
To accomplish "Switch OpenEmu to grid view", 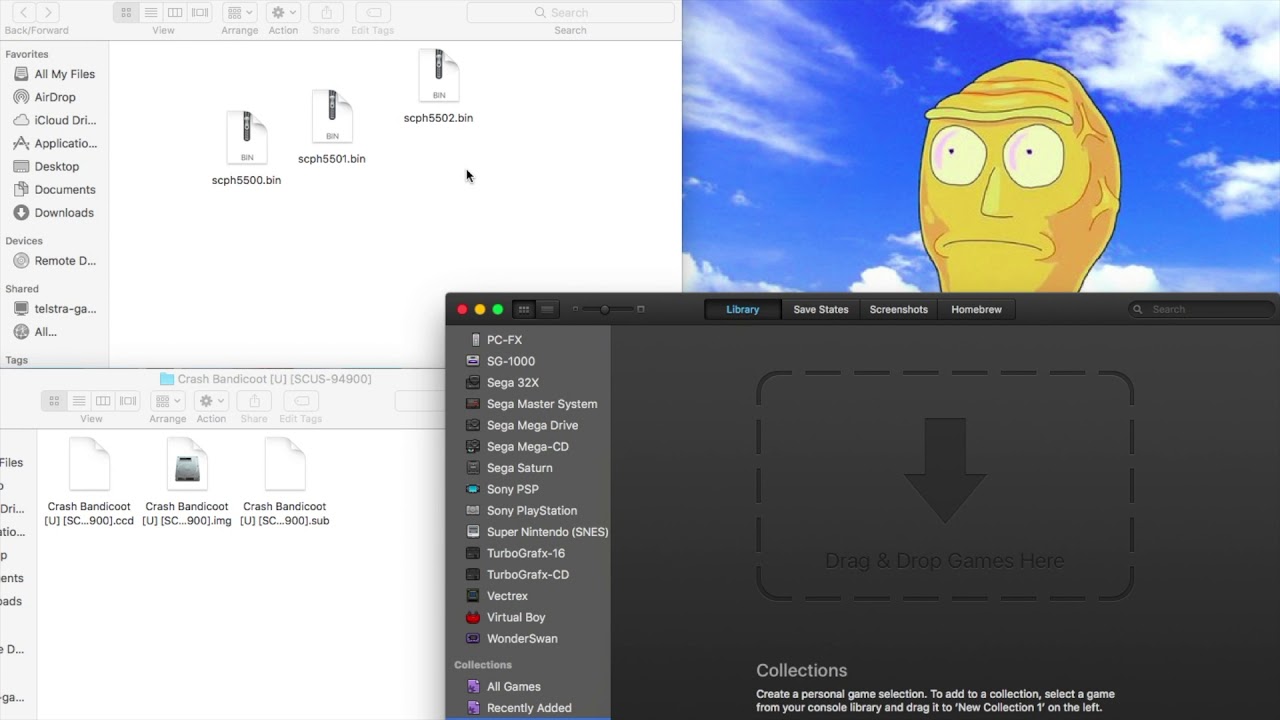I will click(523, 309).
